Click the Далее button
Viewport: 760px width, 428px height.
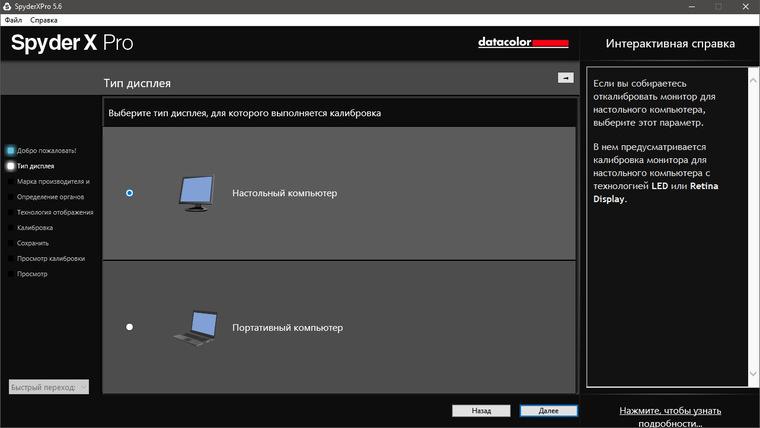click(549, 411)
